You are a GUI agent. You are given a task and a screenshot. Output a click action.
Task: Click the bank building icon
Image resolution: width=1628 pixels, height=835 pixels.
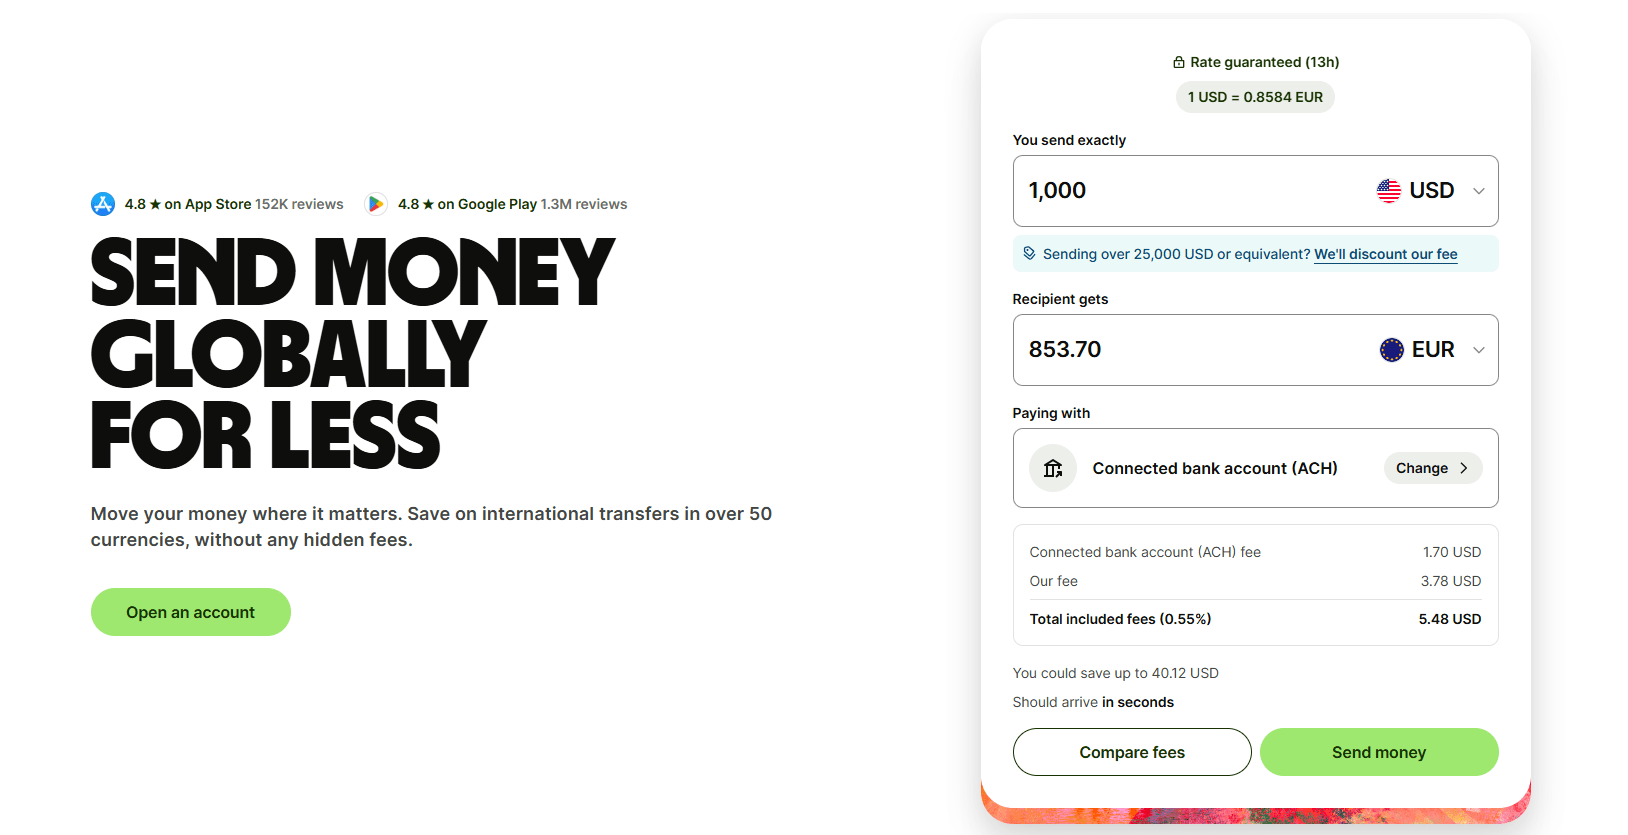[x=1053, y=468]
